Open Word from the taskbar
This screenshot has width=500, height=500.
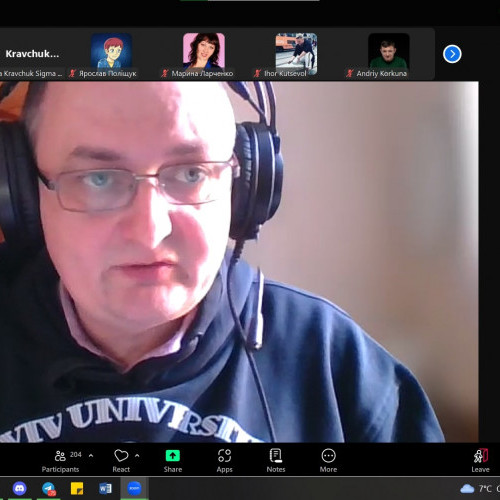click(x=105, y=489)
